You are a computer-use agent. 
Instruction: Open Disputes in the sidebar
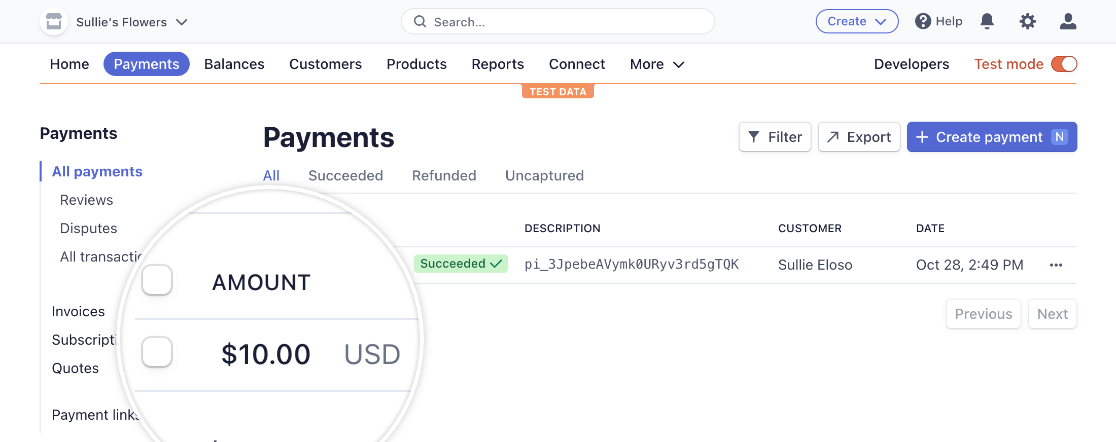pyautogui.click(x=88, y=228)
